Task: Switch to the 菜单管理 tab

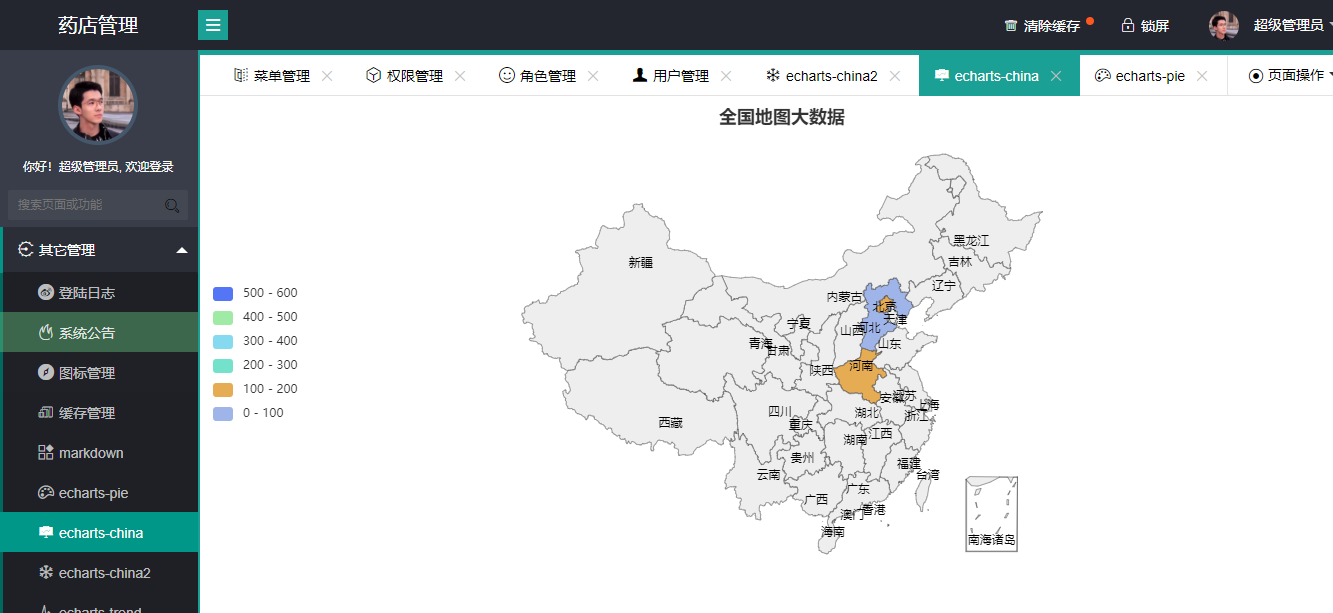Action: [x=282, y=76]
